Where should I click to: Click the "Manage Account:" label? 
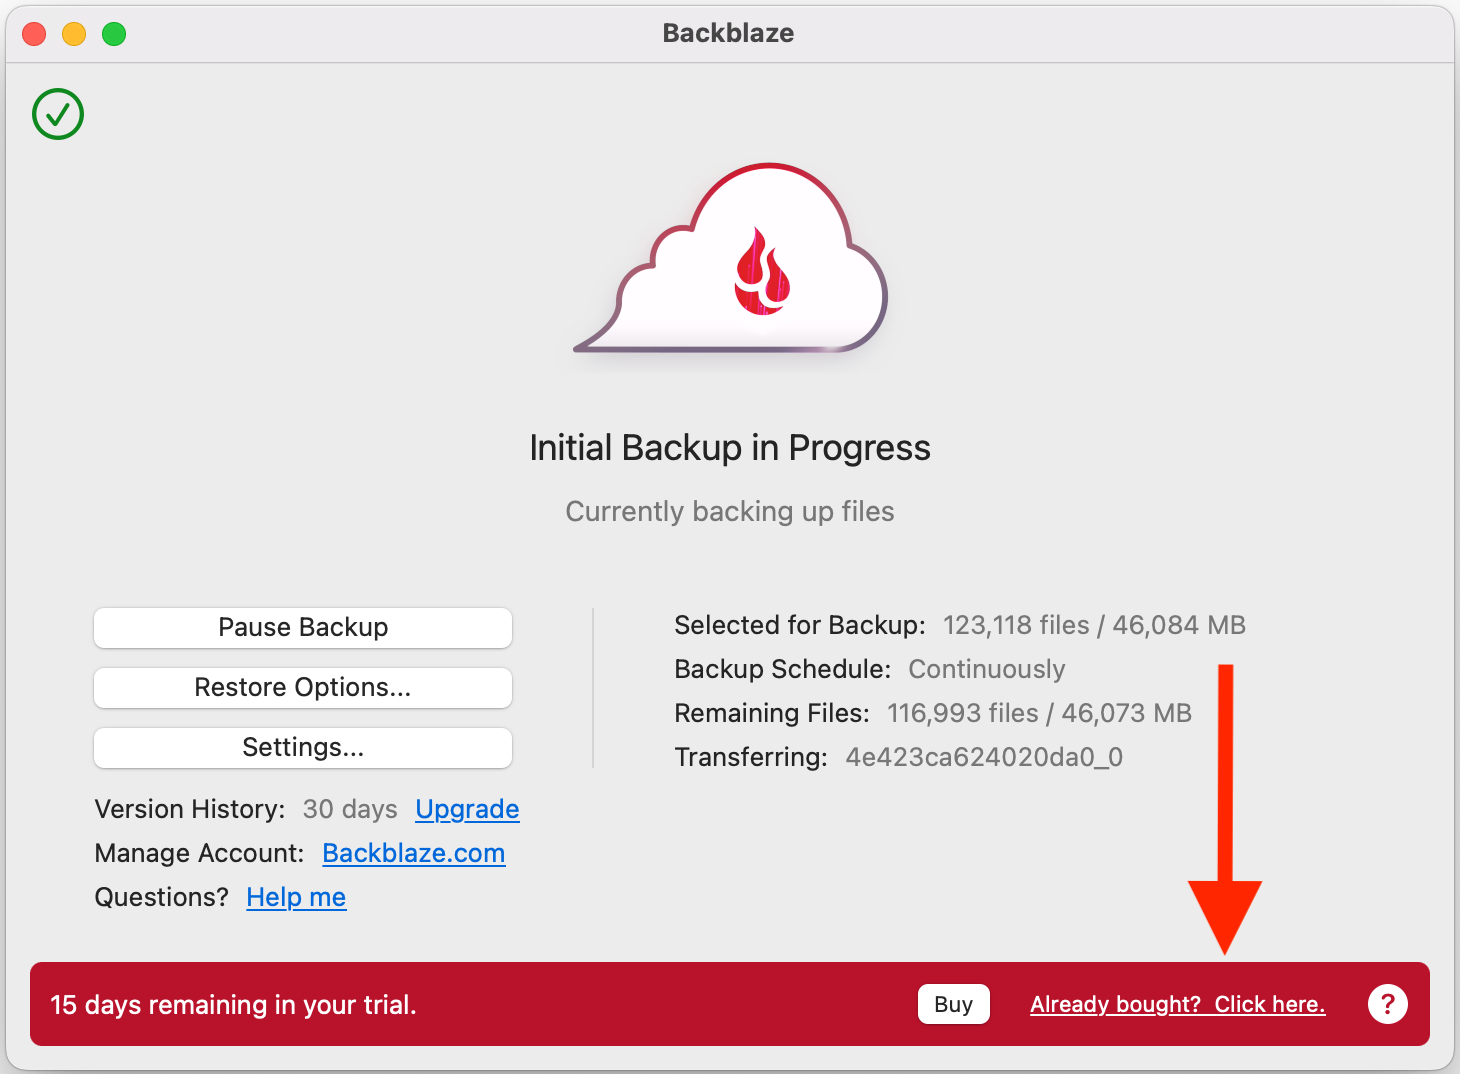(x=199, y=853)
